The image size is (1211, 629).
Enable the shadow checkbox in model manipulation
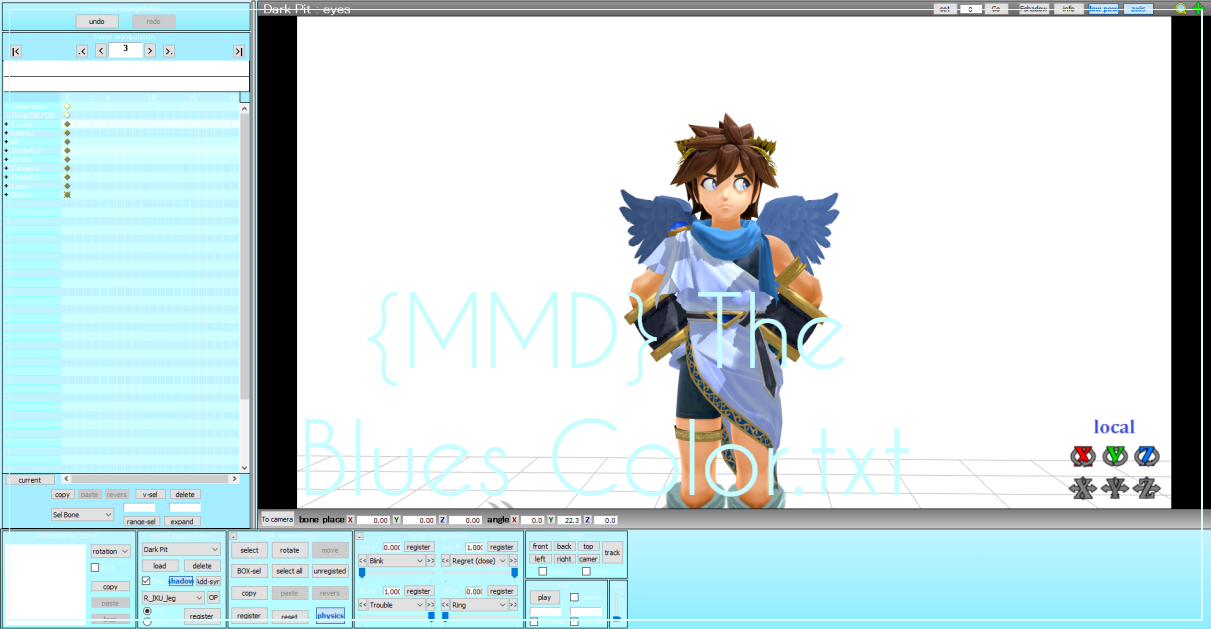pos(146,582)
